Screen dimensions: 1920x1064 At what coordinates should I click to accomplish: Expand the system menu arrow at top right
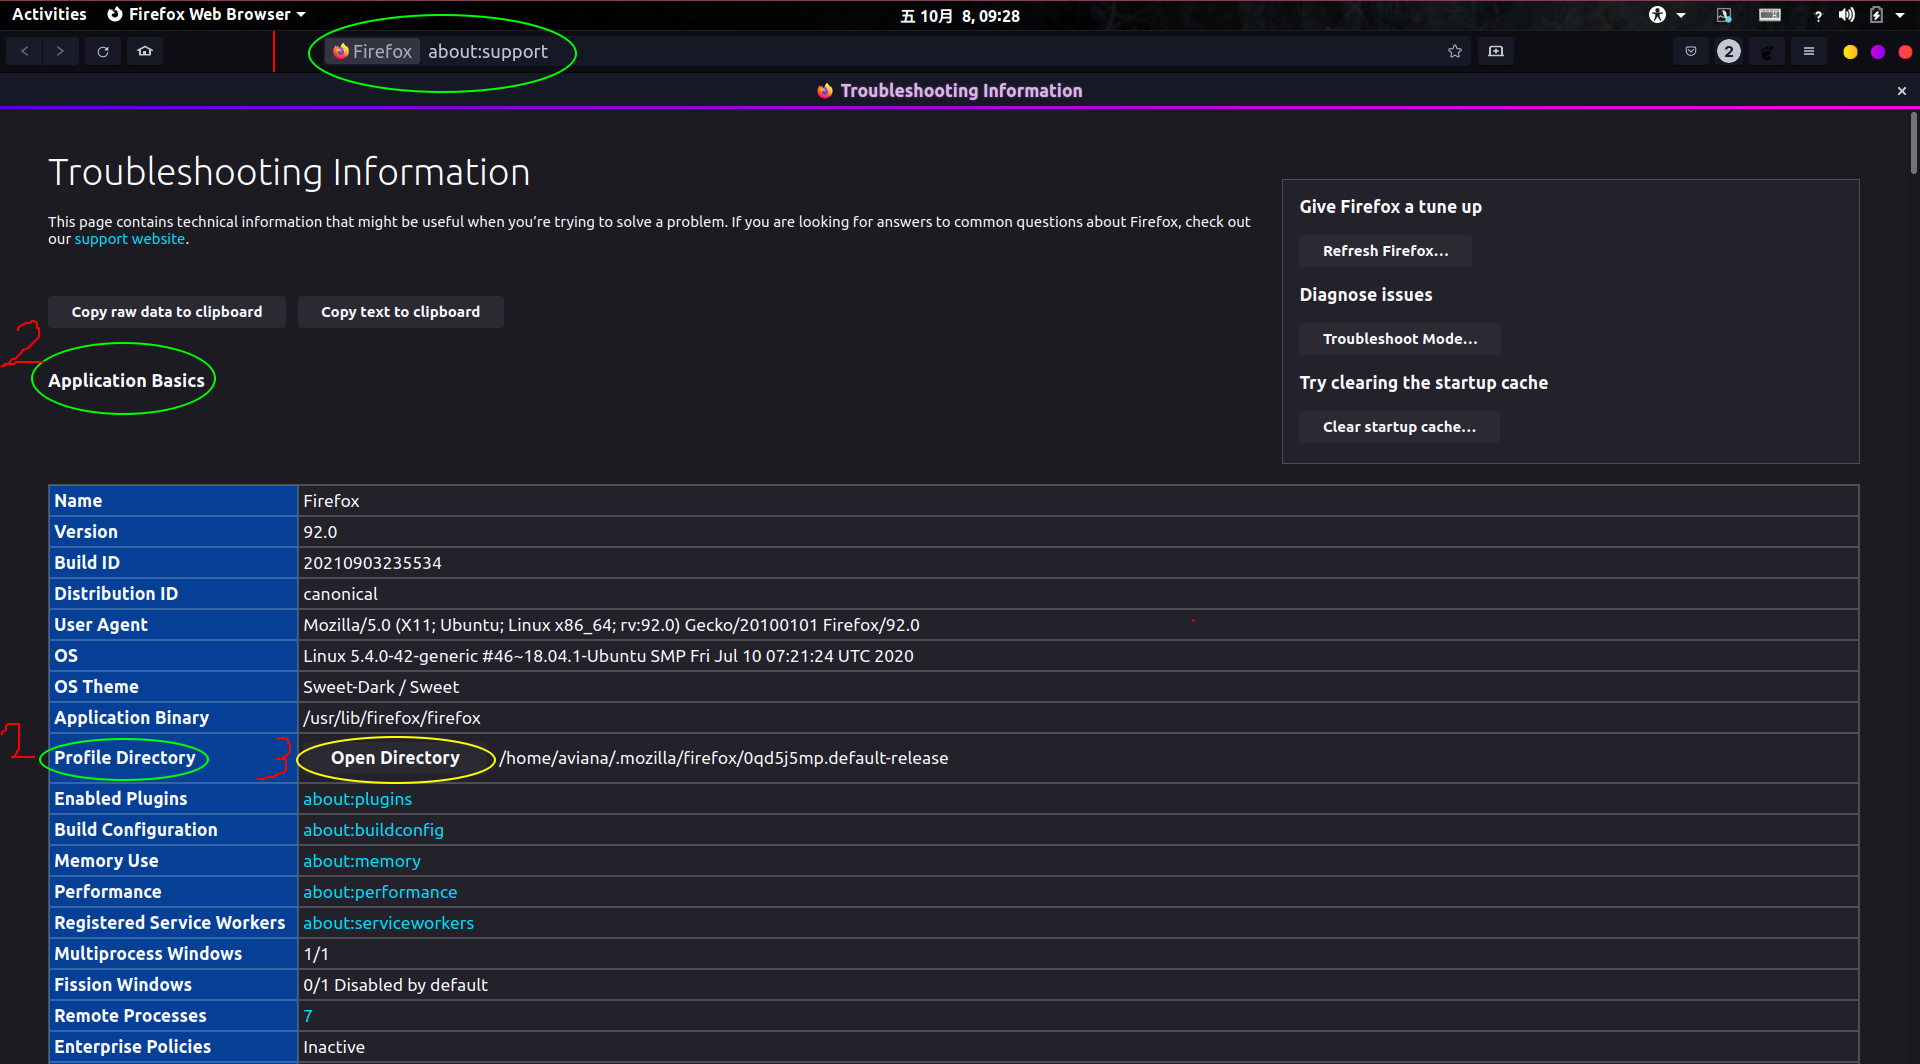pos(1900,15)
